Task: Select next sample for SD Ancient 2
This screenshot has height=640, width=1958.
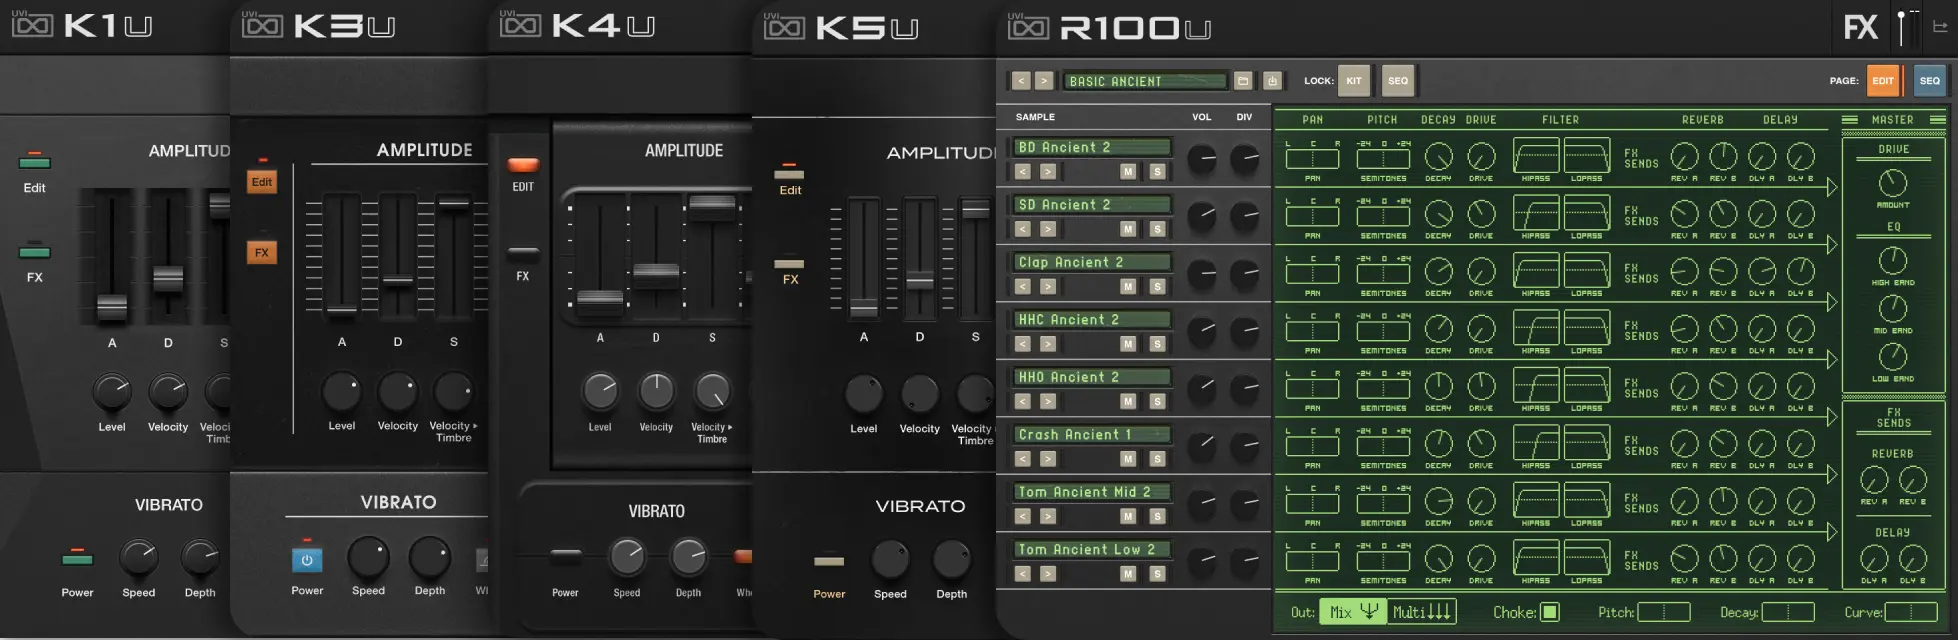Action: coord(1047,229)
